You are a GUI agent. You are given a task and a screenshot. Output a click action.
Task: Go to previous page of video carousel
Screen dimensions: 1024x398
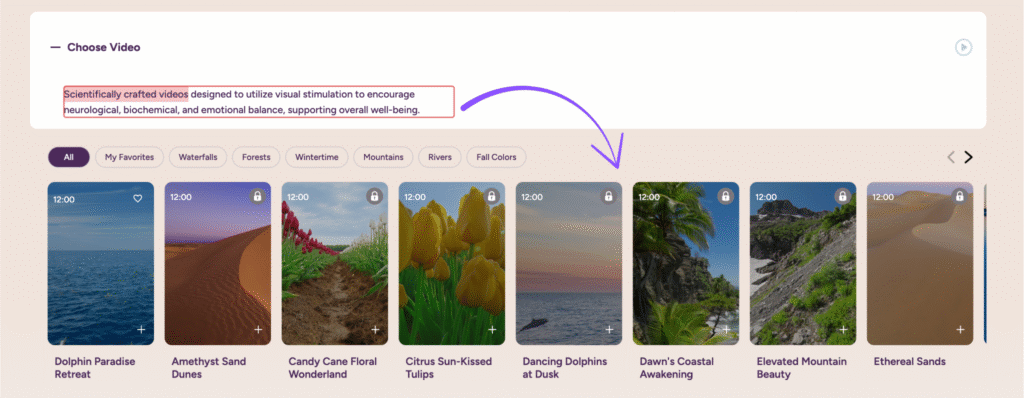point(951,157)
